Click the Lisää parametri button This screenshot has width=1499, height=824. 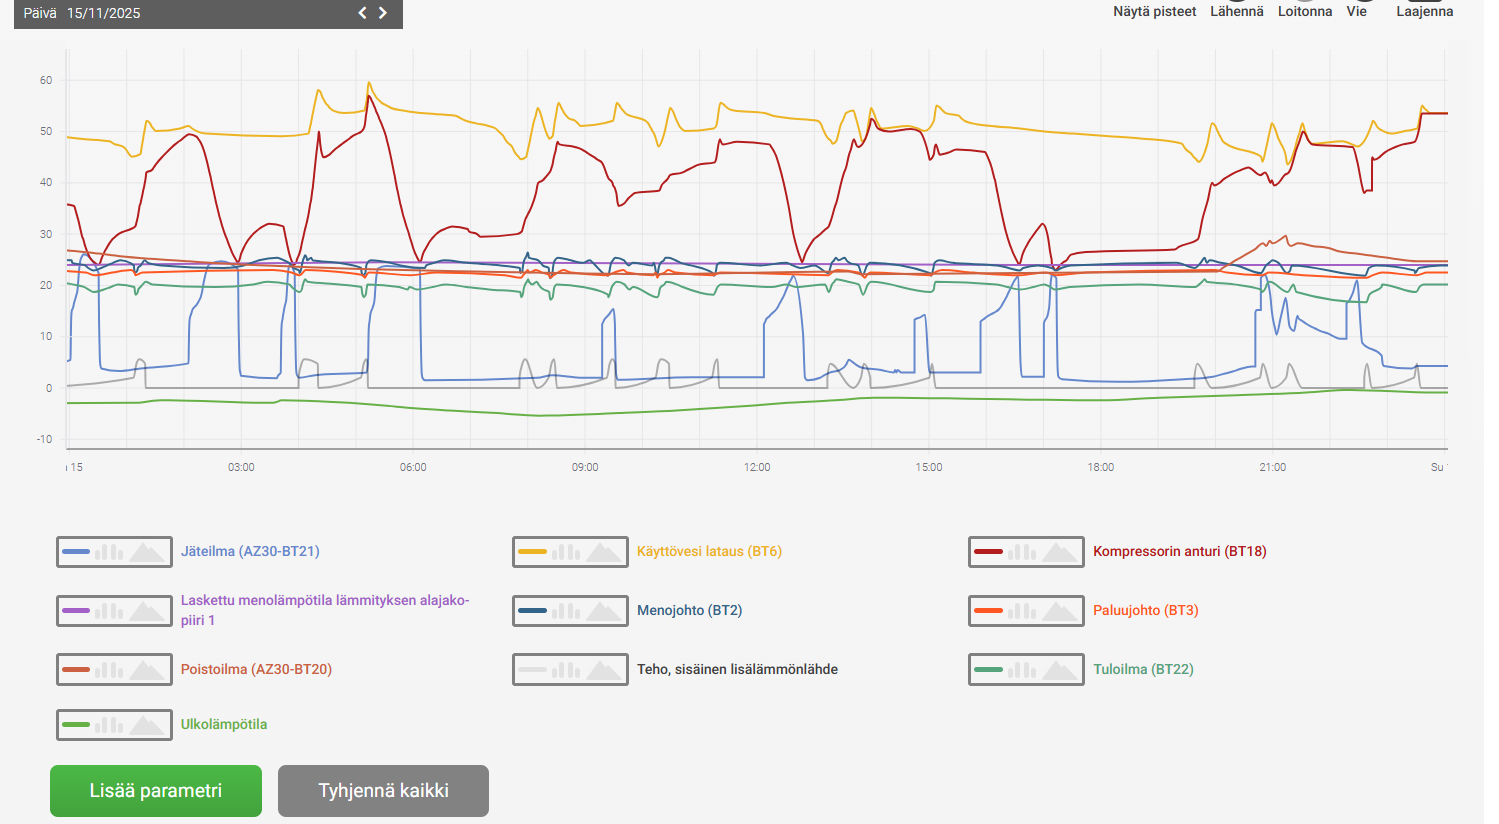(x=156, y=791)
